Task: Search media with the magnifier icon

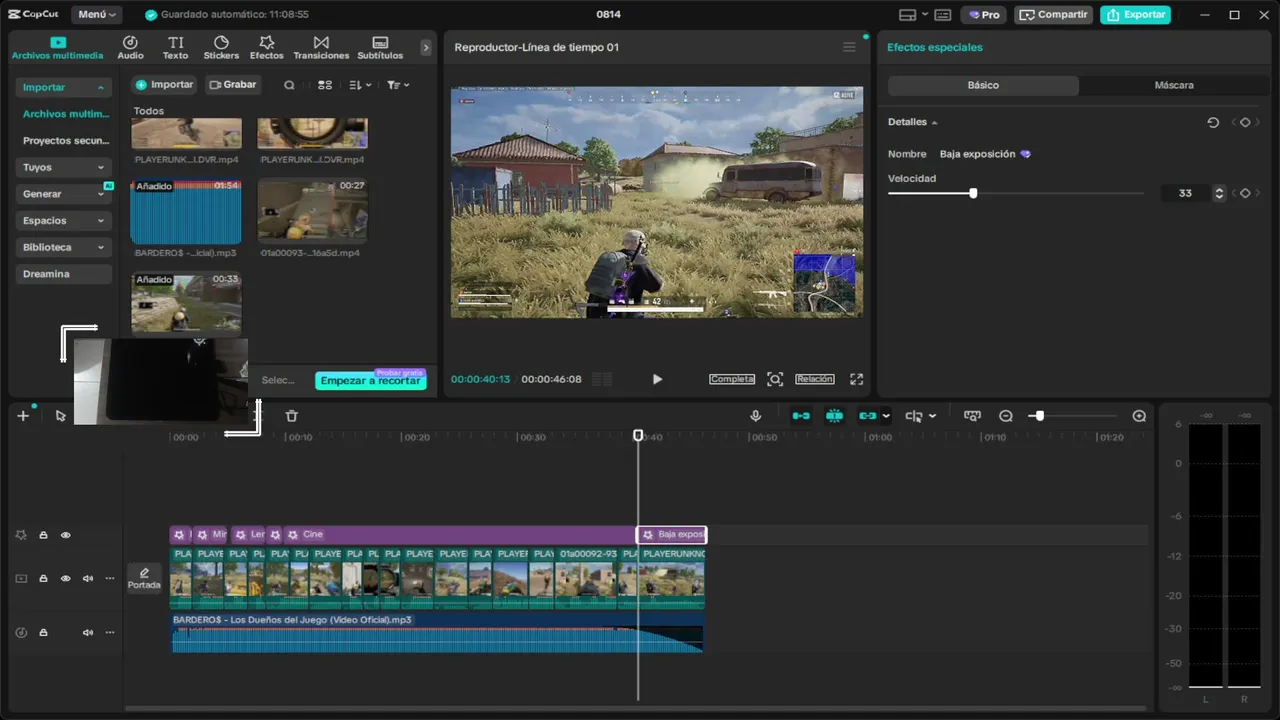Action: [289, 85]
